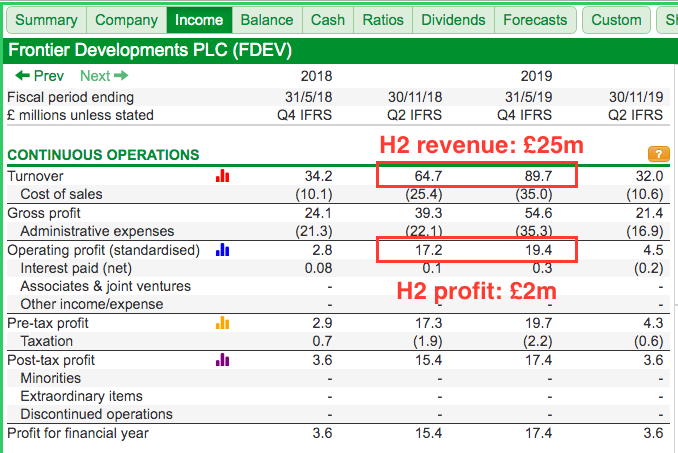Click the Frontier Developments PLC (FDEV) title
Viewport: 678px width, 453px height.
pos(150,50)
